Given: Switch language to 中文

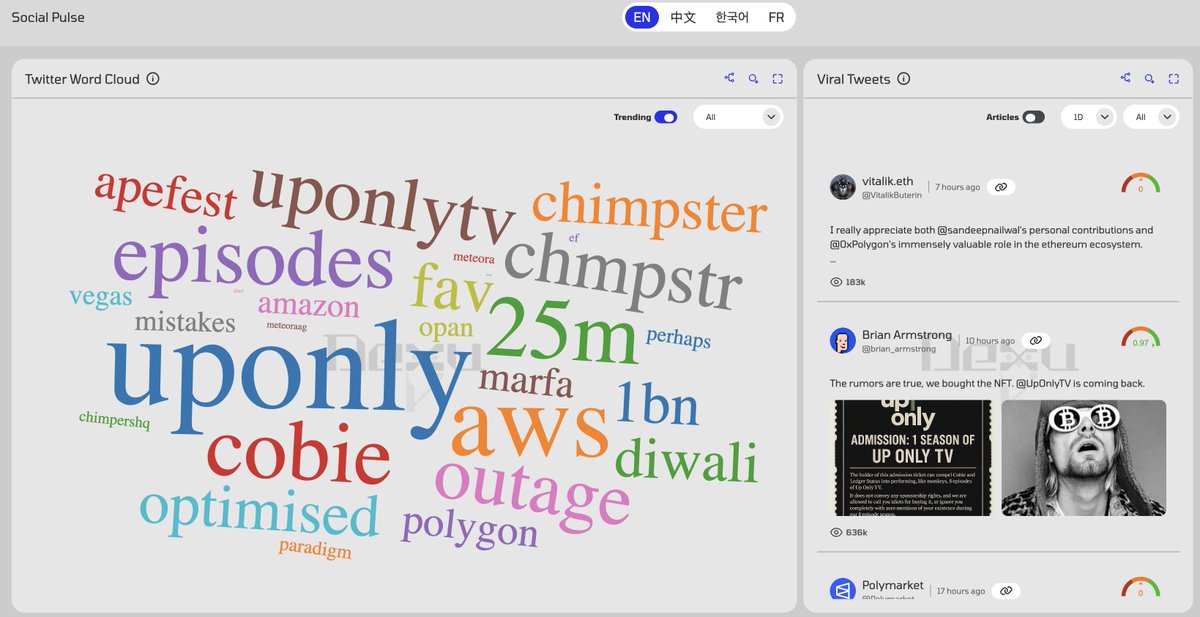Looking at the screenshot, I should [683, 17].
